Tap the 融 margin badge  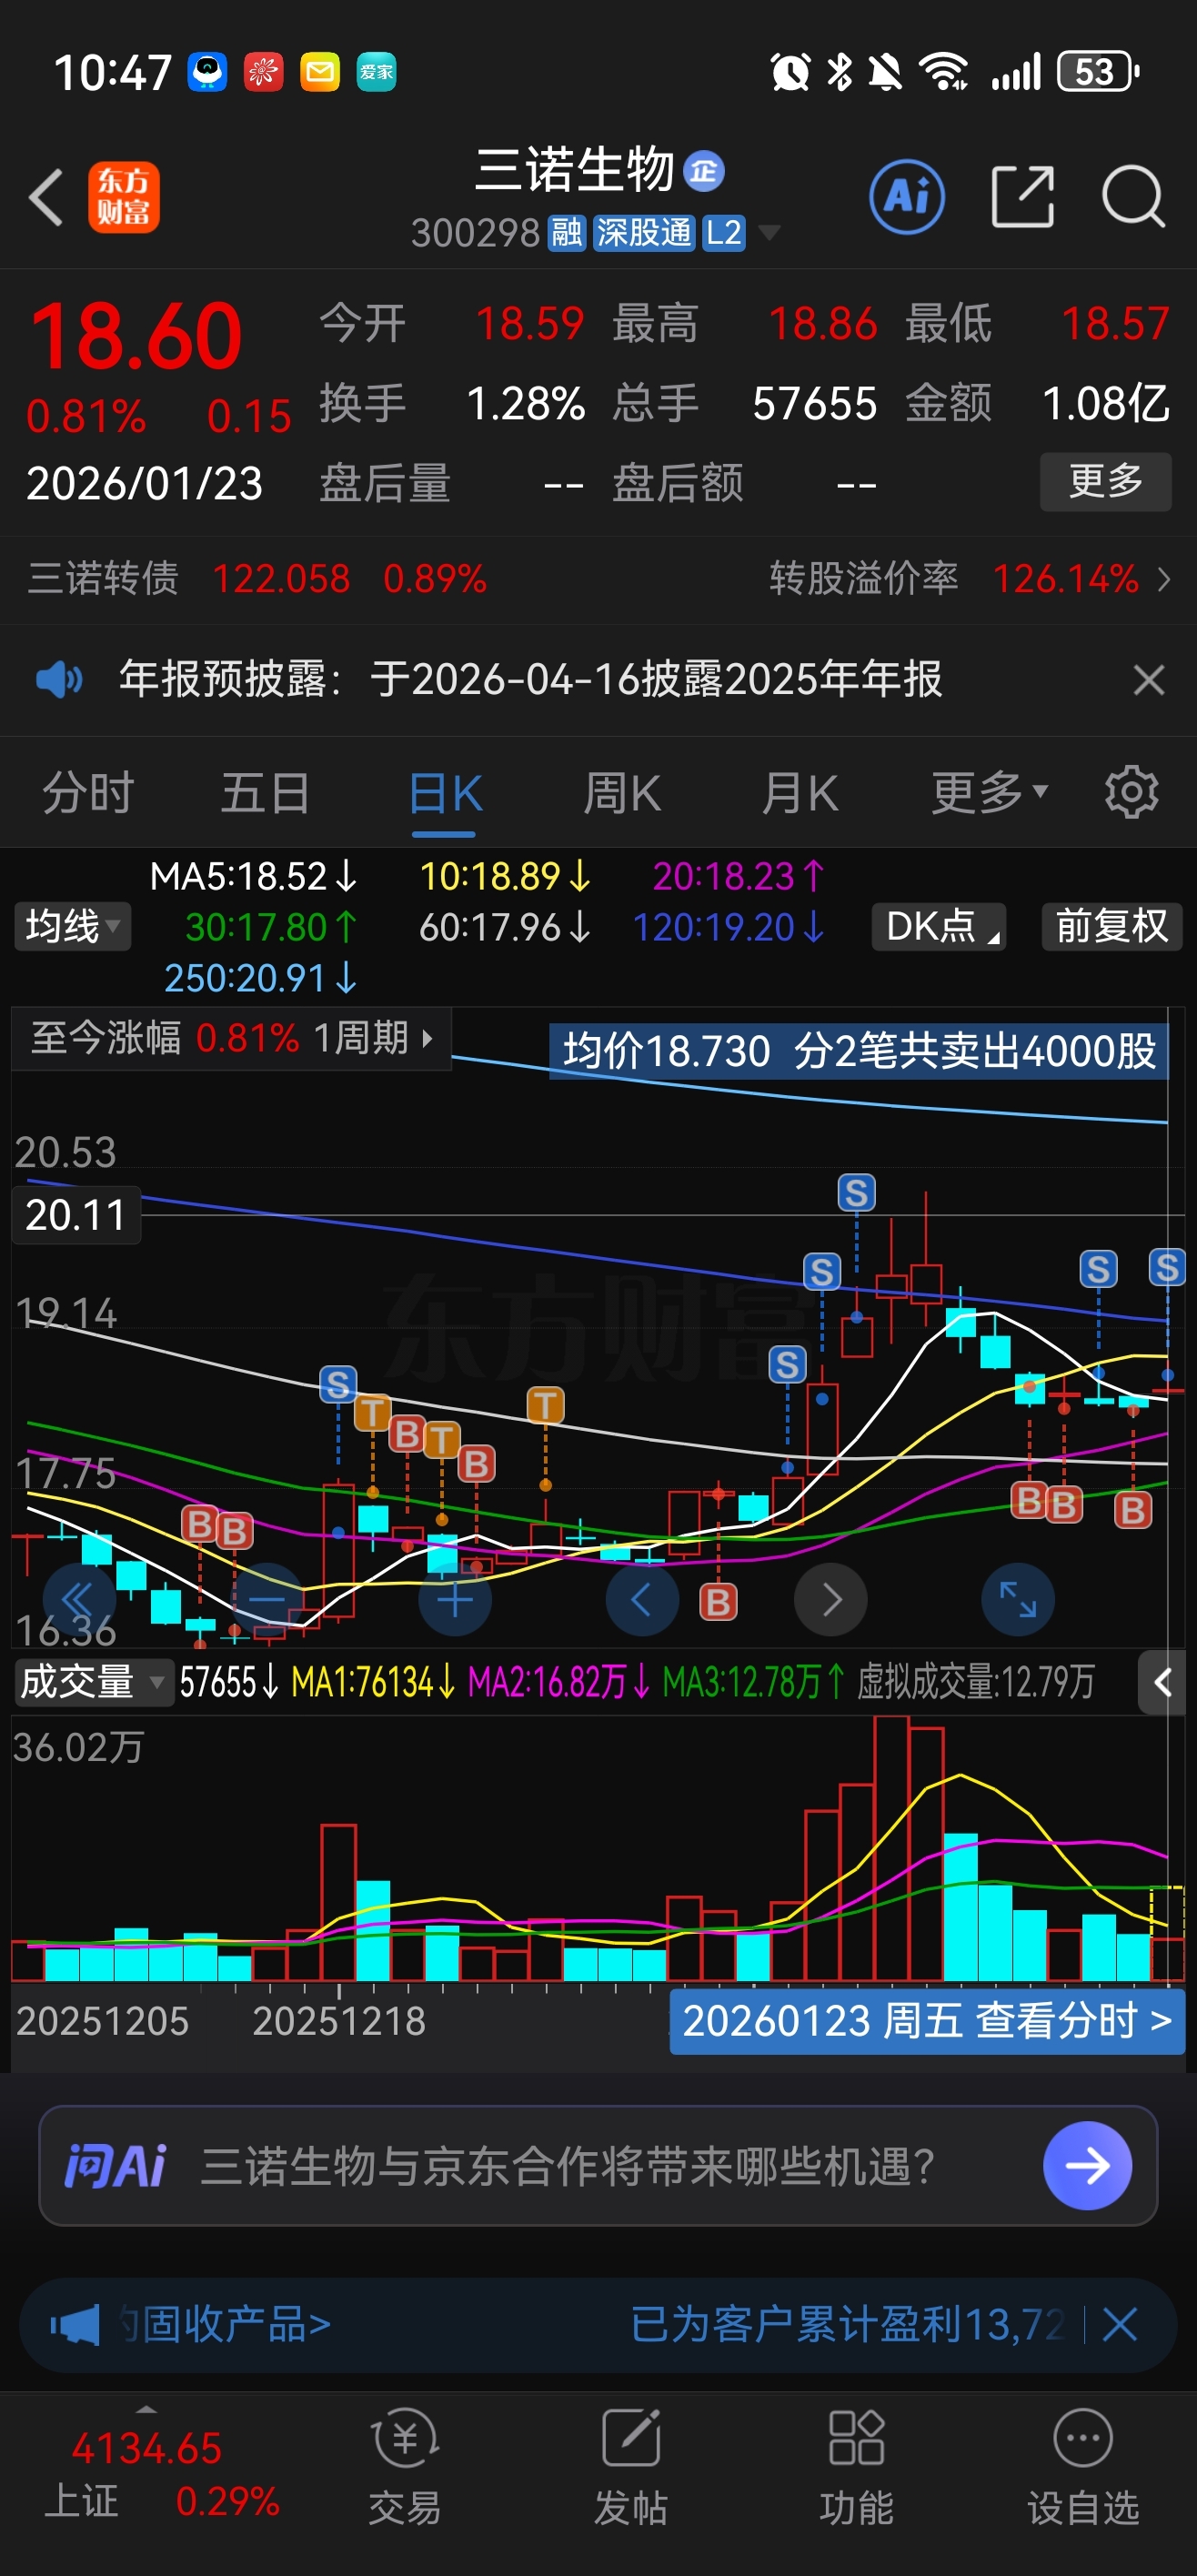[566, 233]
